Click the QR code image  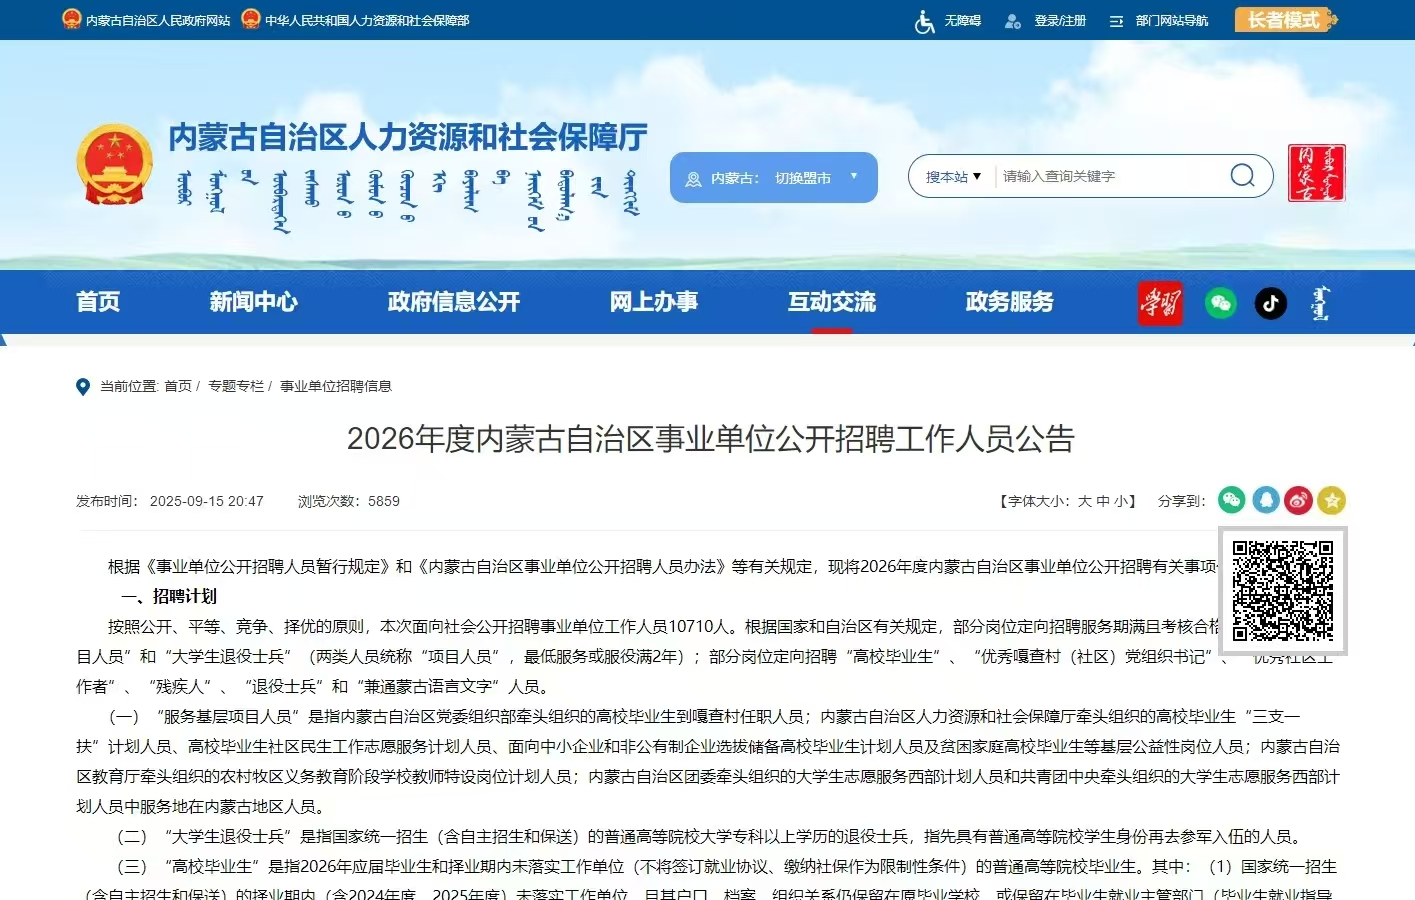pos(1282,590)
